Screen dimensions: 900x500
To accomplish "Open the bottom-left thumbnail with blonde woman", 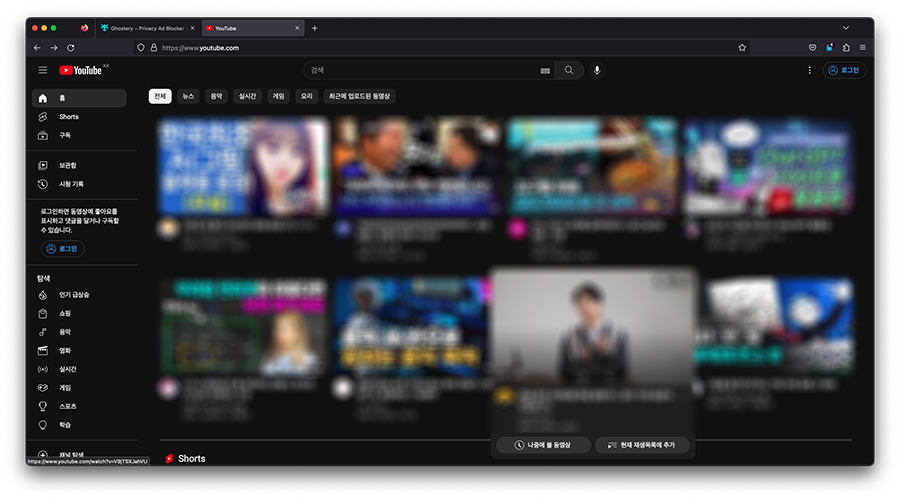I will point(243,325).
